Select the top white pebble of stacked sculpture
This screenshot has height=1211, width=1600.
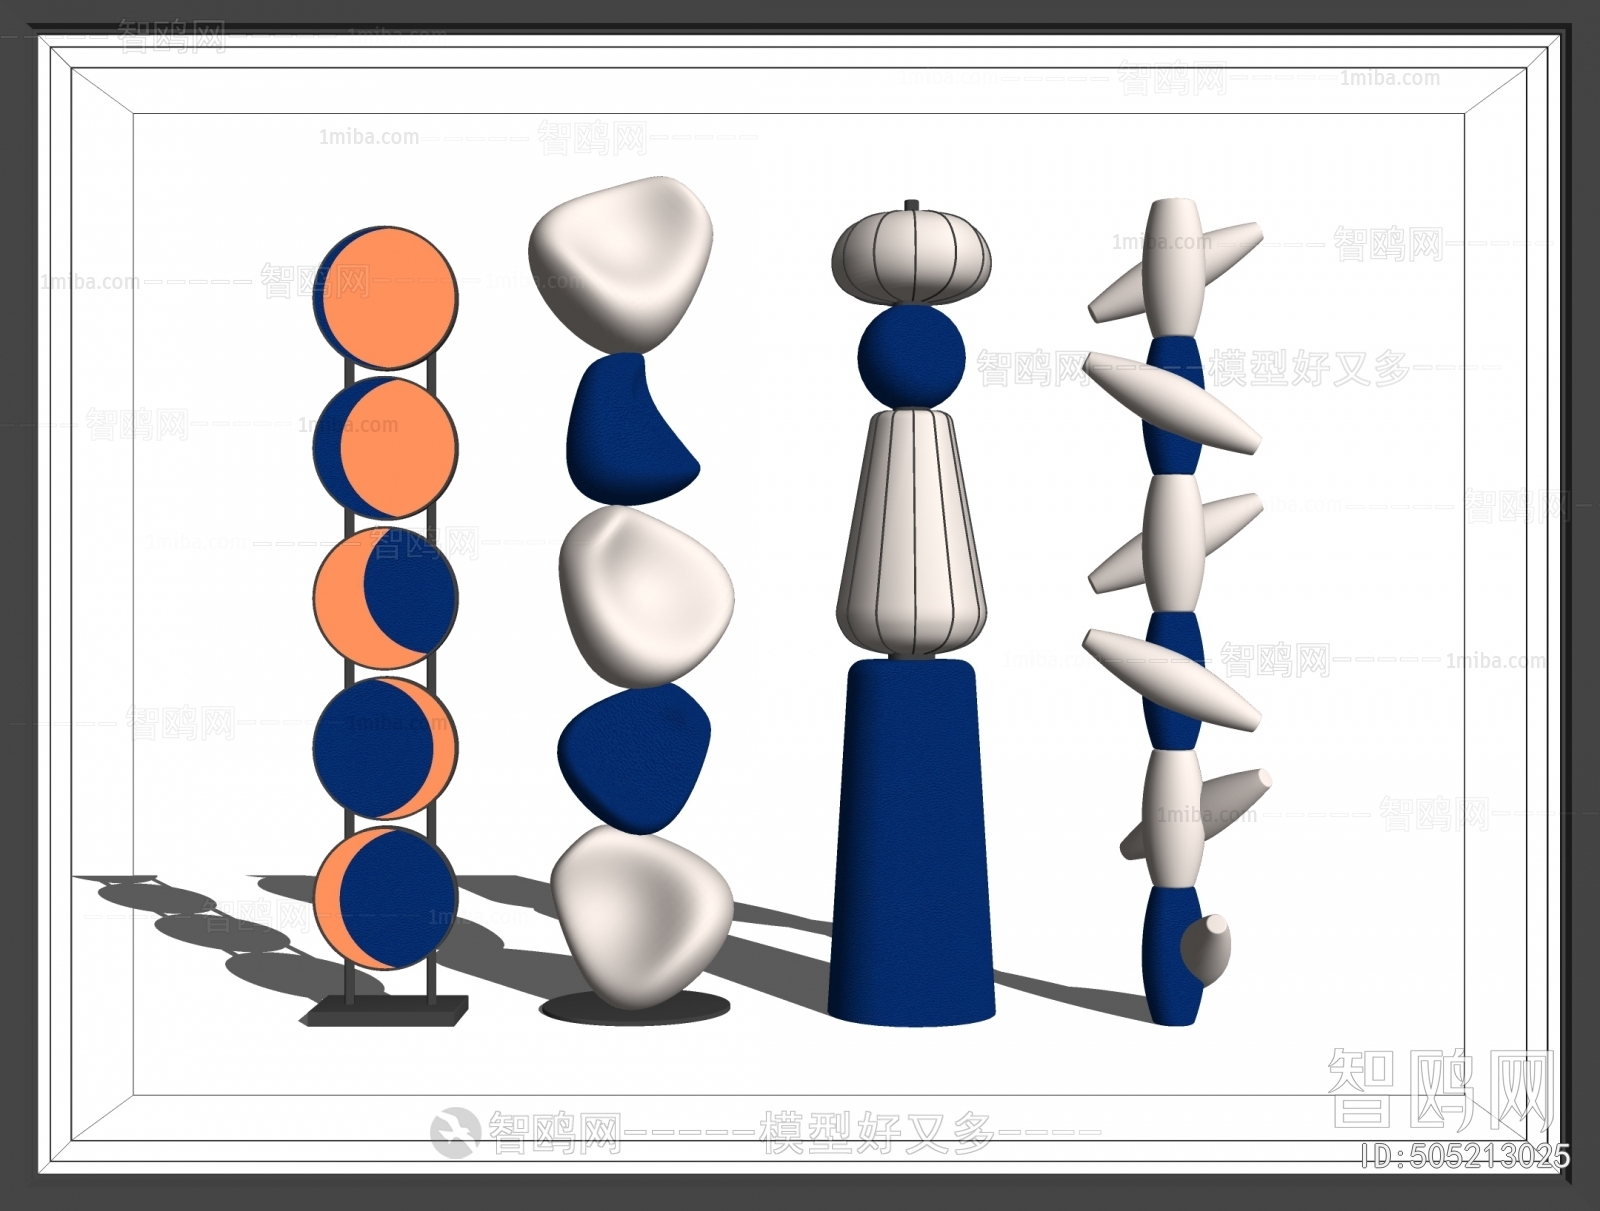pyautogui.click(x=622, y=265)
